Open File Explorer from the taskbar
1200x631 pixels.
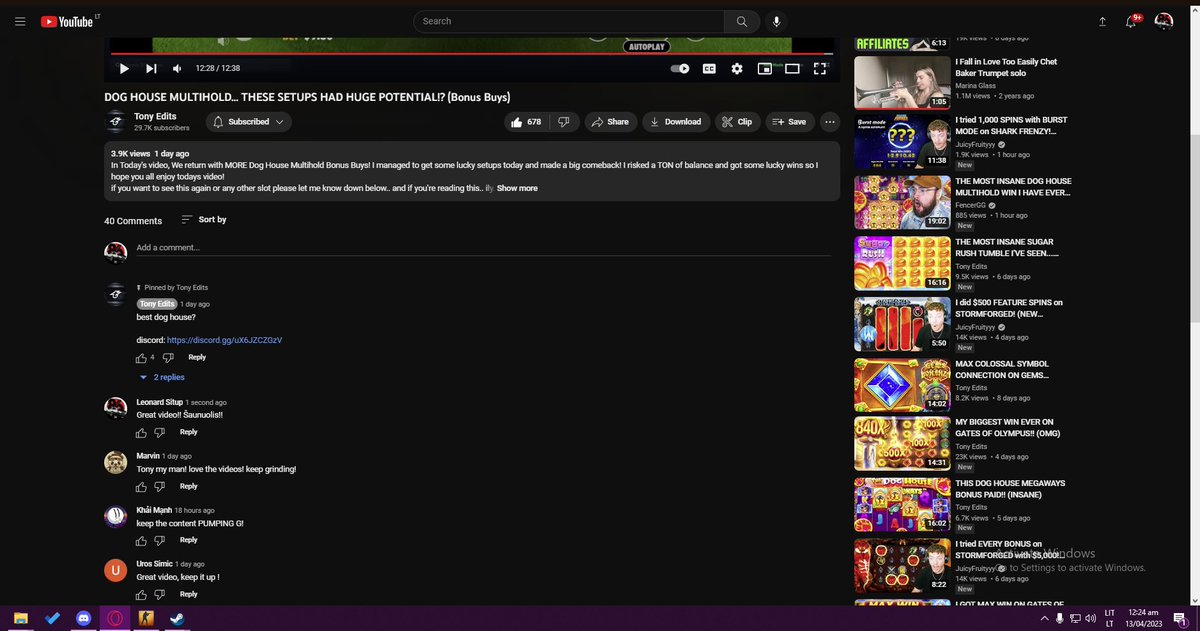[x=20, y=618]
